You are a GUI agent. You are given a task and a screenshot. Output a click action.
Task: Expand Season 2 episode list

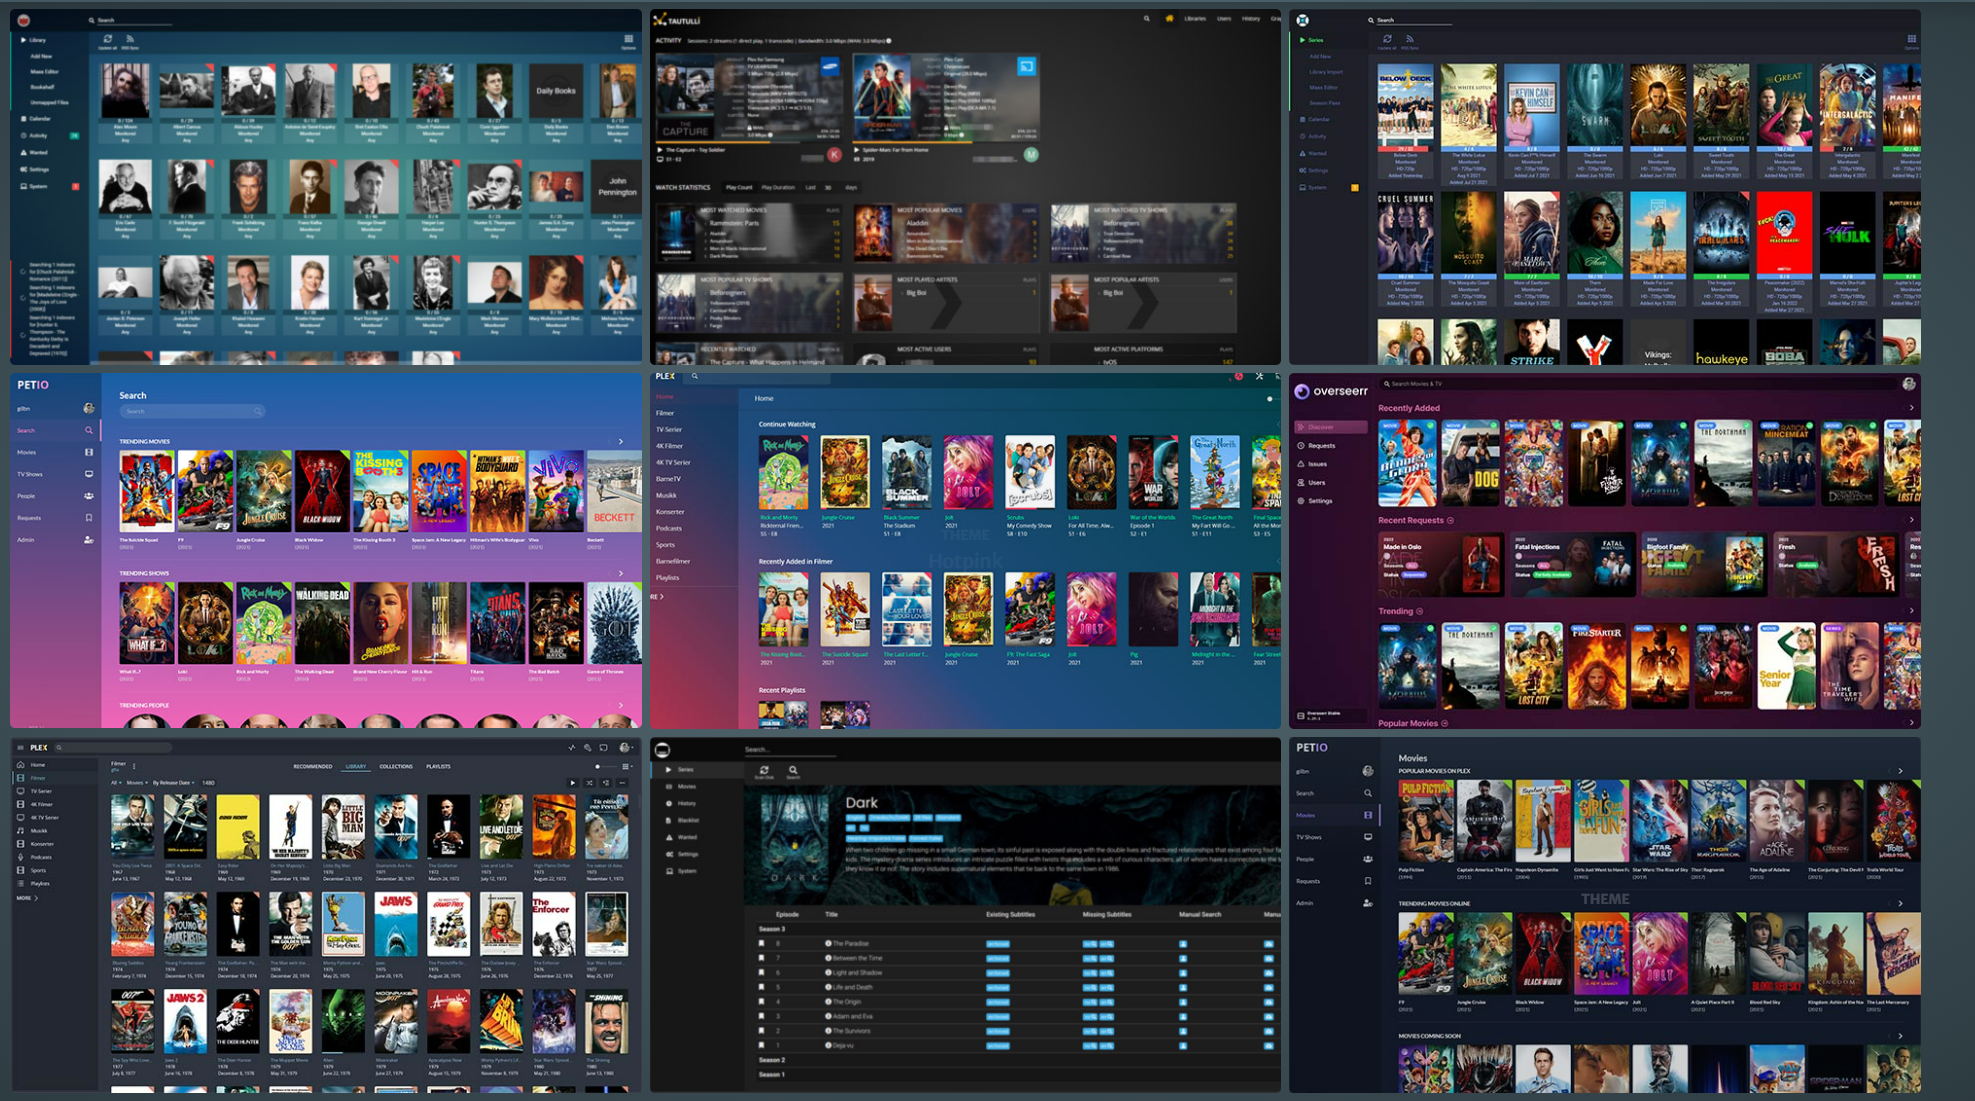771,1060
